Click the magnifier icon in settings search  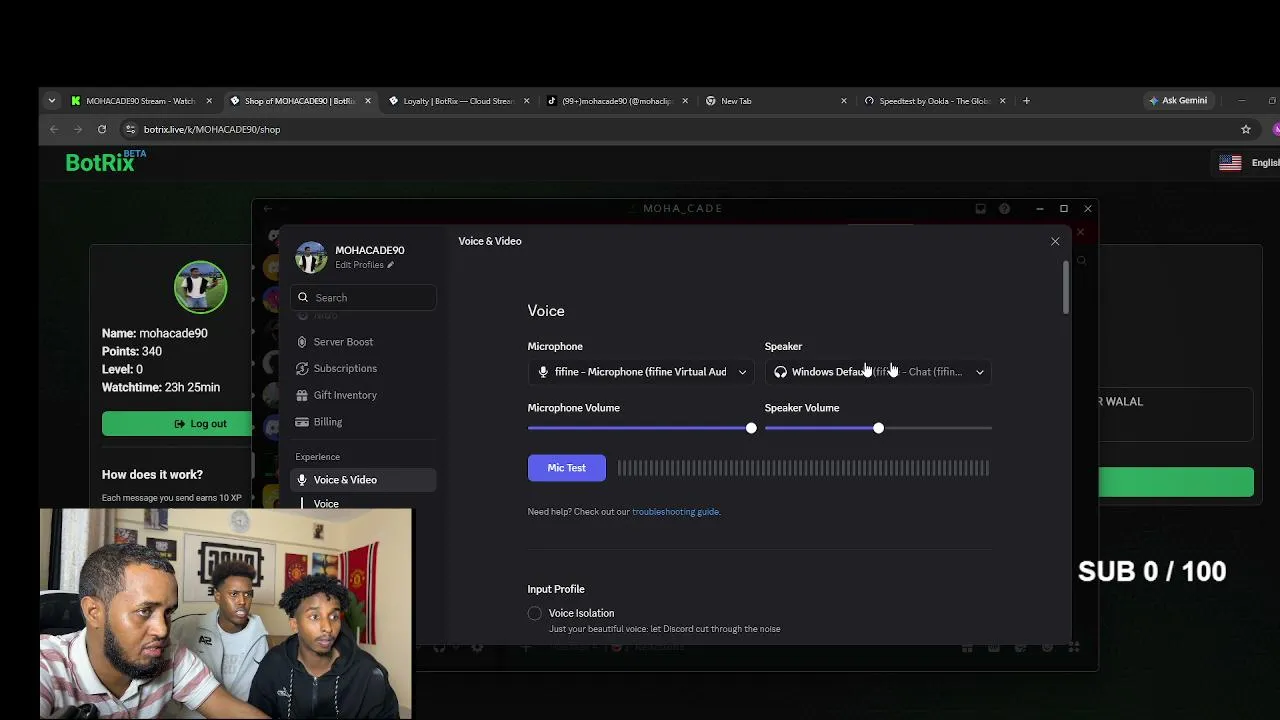(x=303, y=297)
